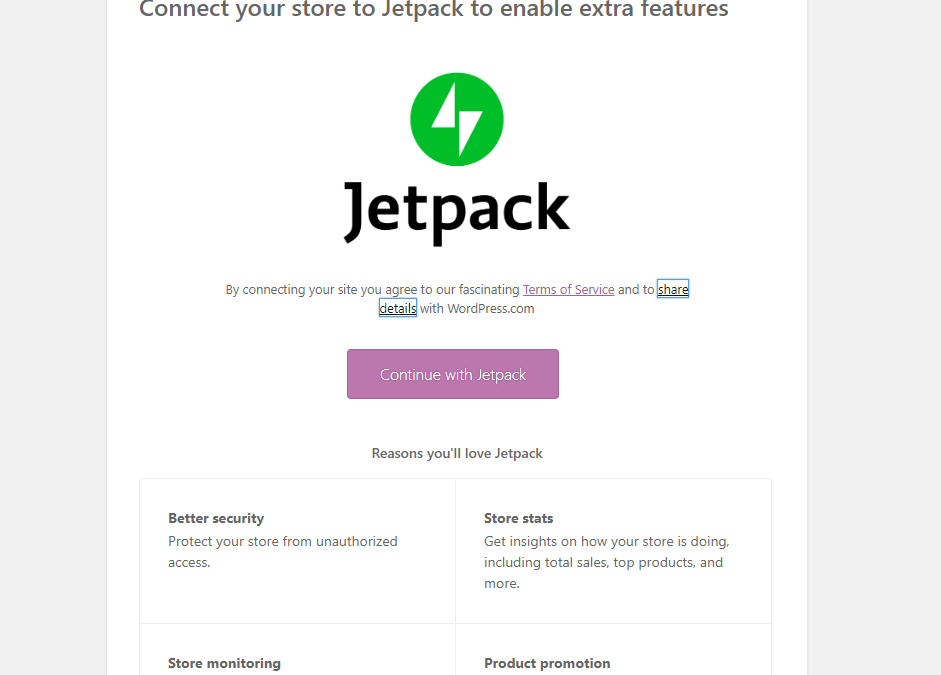Click the green Jetpack lightning bolt logo
This screenshot has width=941, height=675.
(x=457, y=119)
